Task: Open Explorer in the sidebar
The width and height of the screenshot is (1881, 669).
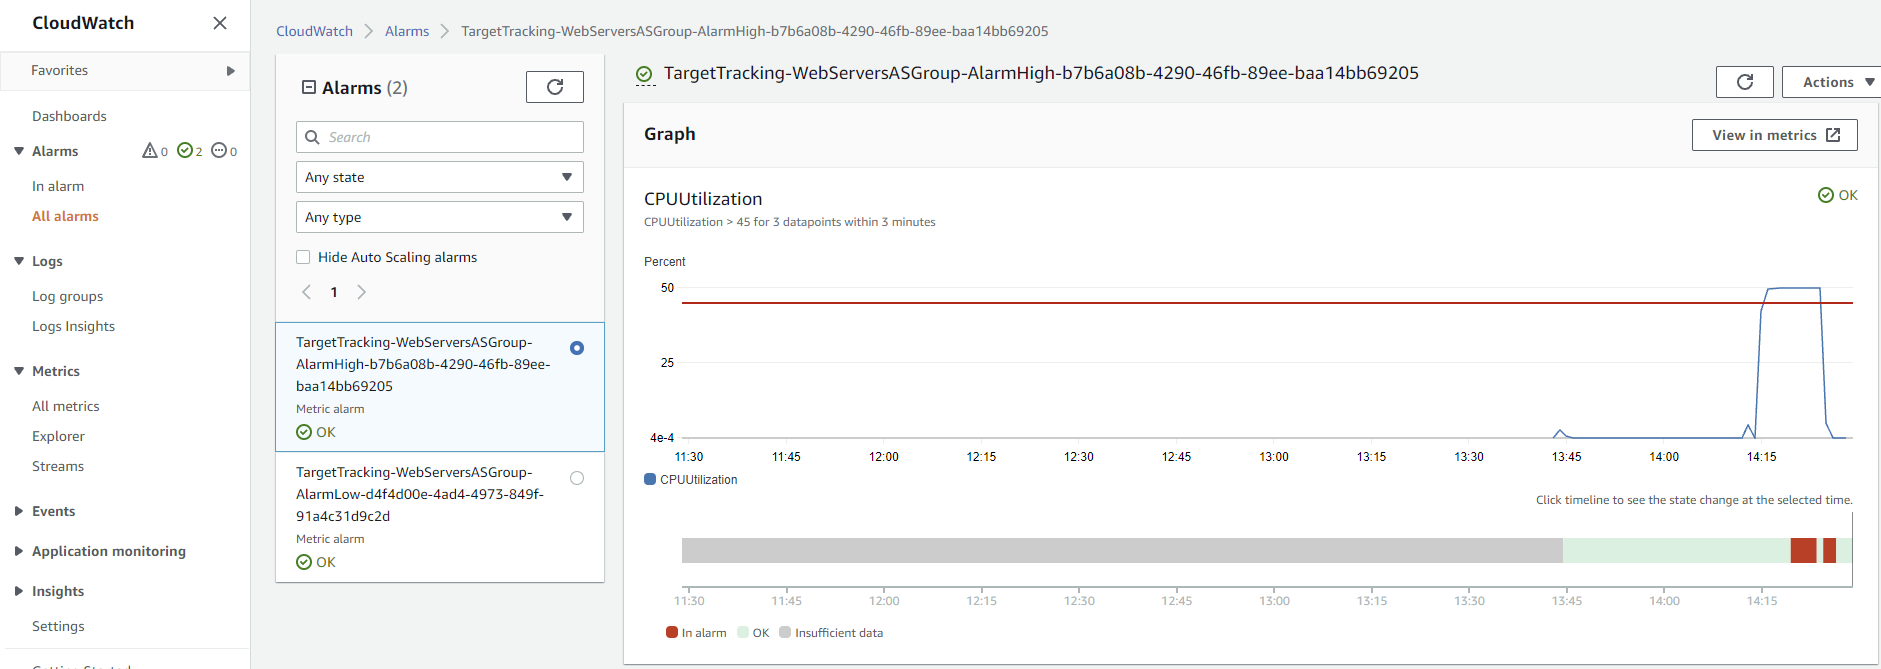Action: click(x=58, y=436)
